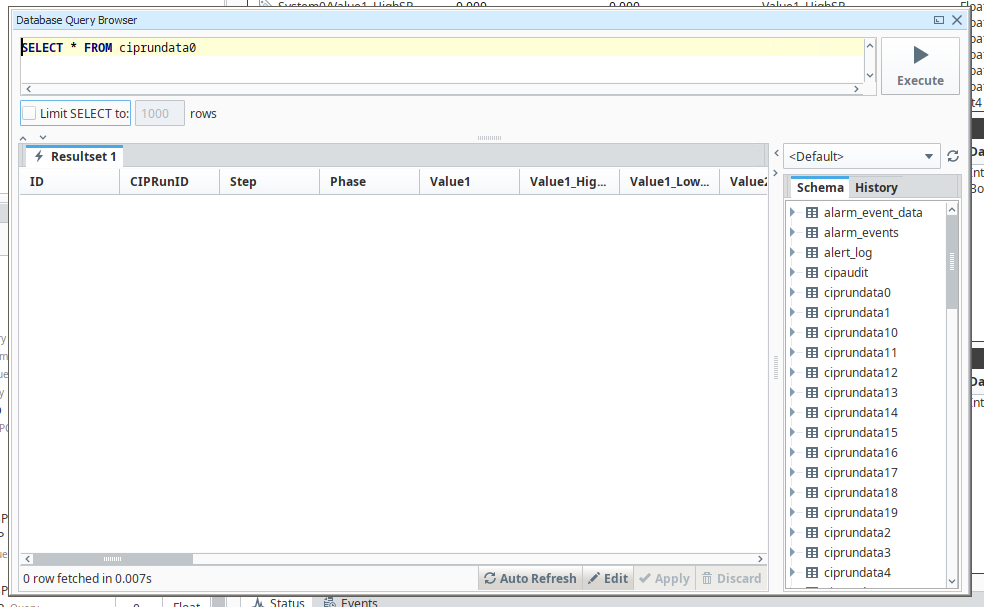The image size is (984, 607).
Task: Collapse the schema side panel arrow
Action: point(776,173)
